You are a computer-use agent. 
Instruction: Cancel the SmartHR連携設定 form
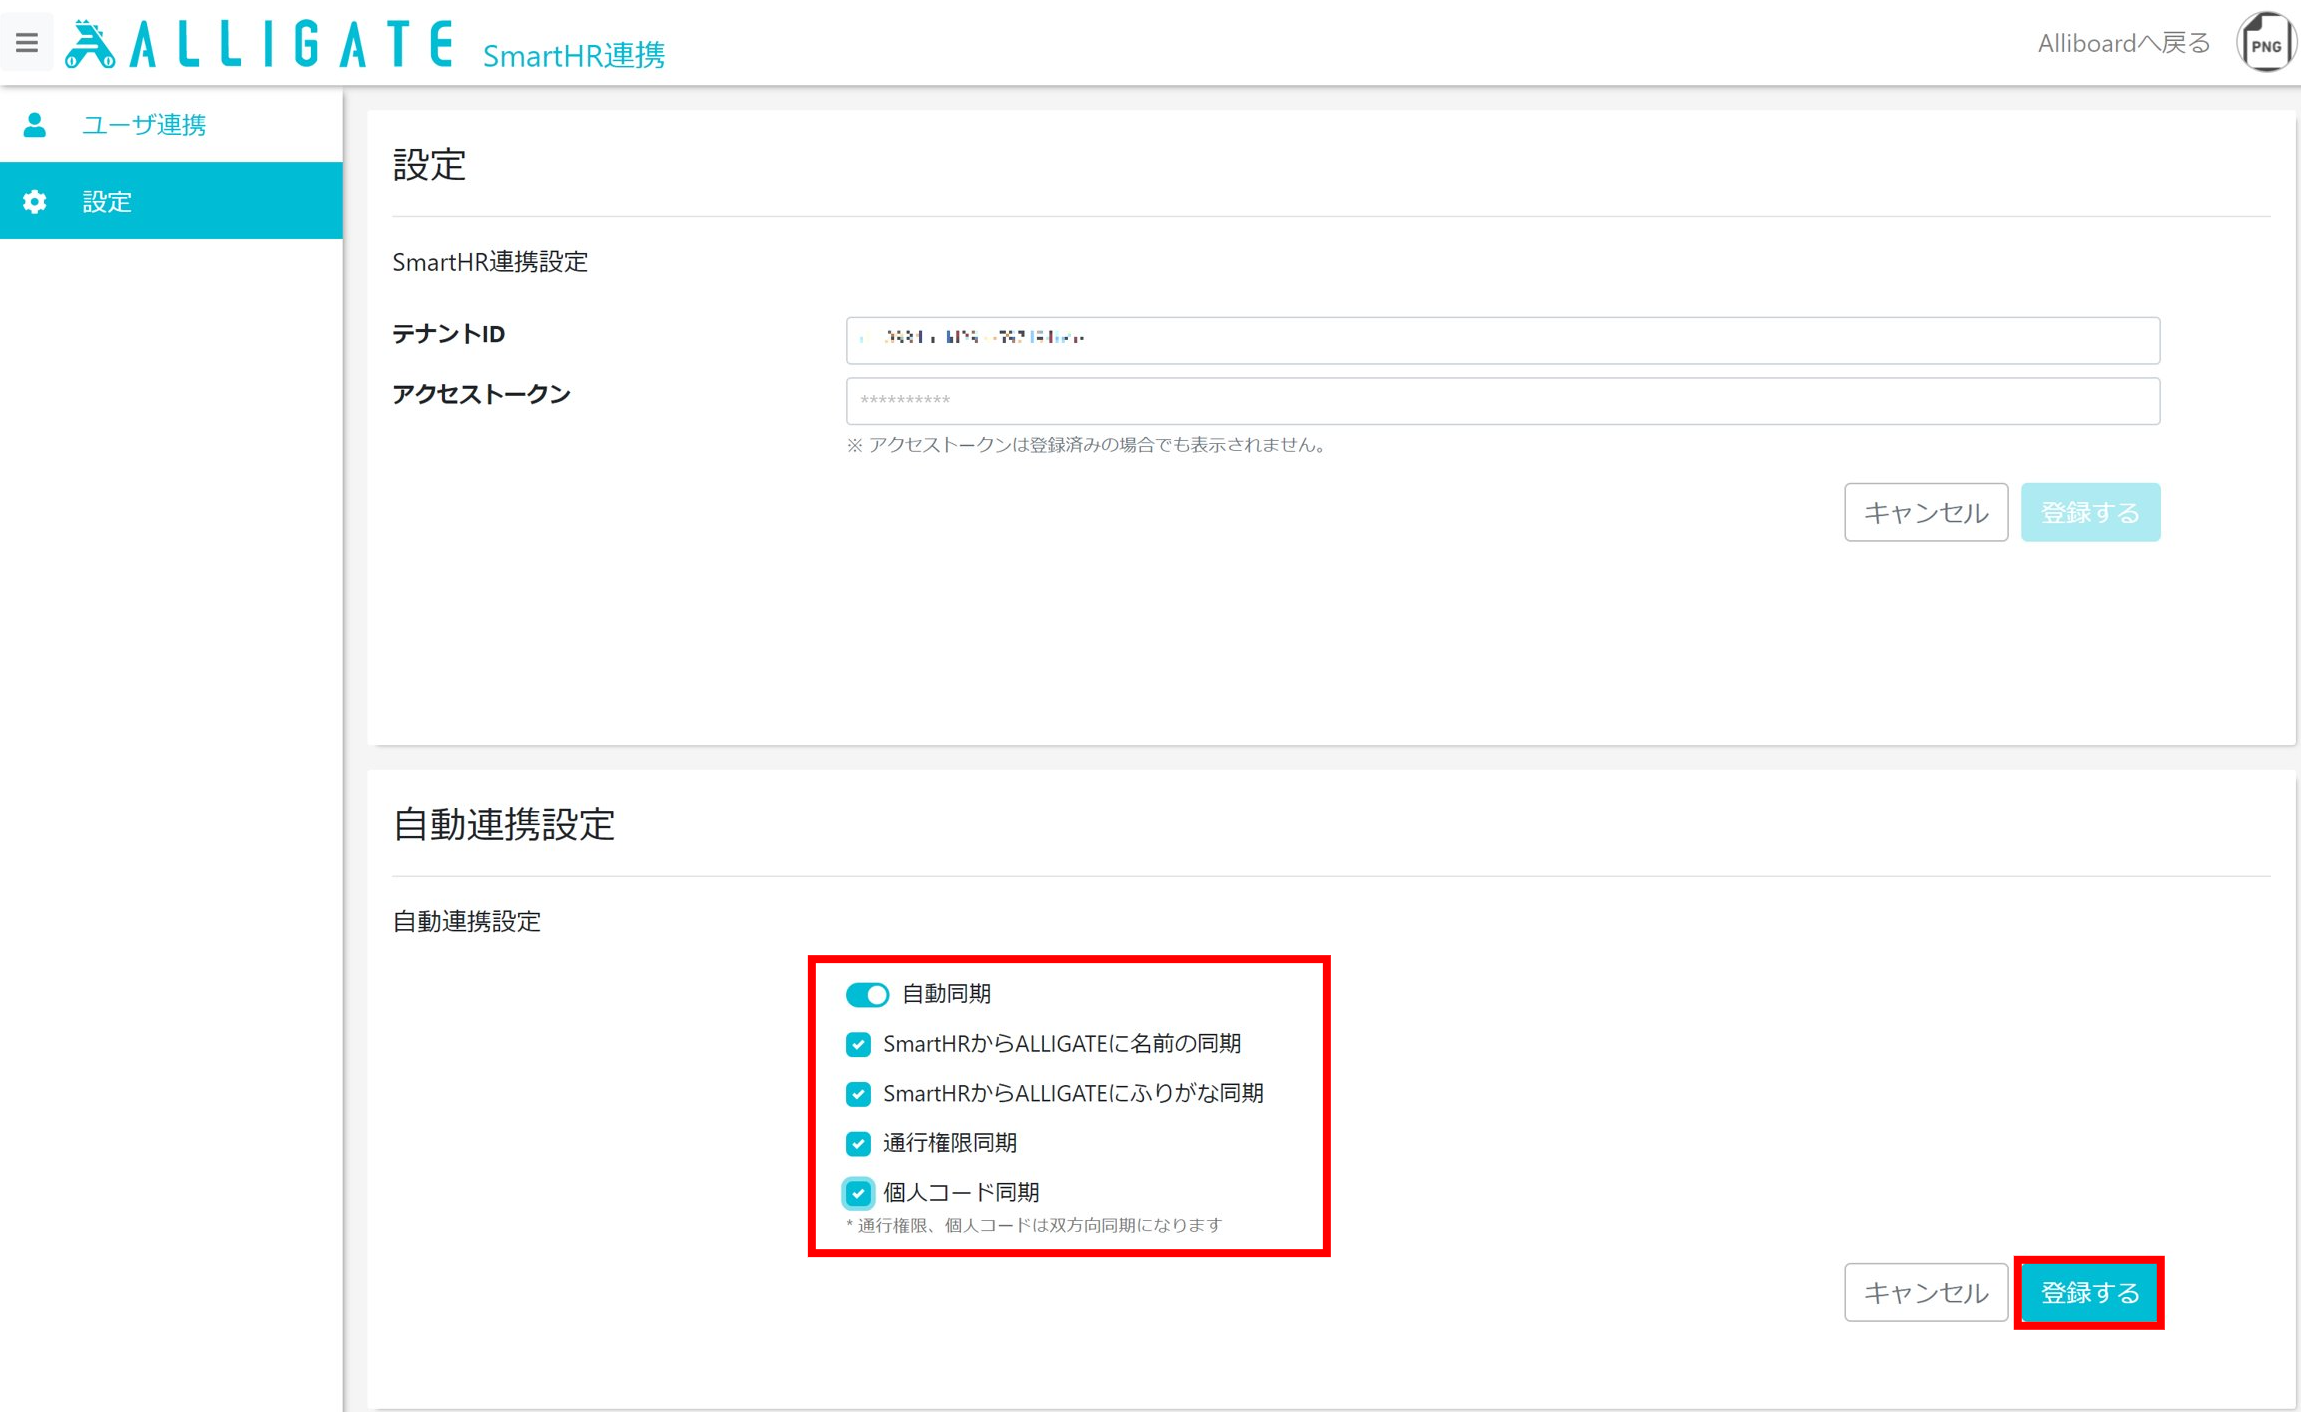click(x=1925, y=512)
